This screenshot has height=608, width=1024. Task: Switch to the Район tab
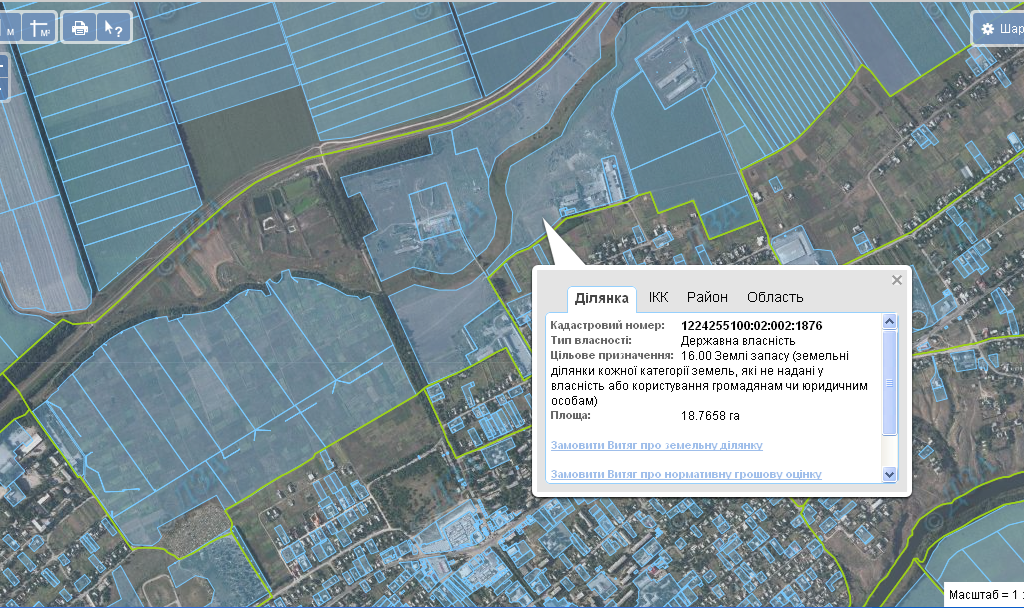(707, 297)
